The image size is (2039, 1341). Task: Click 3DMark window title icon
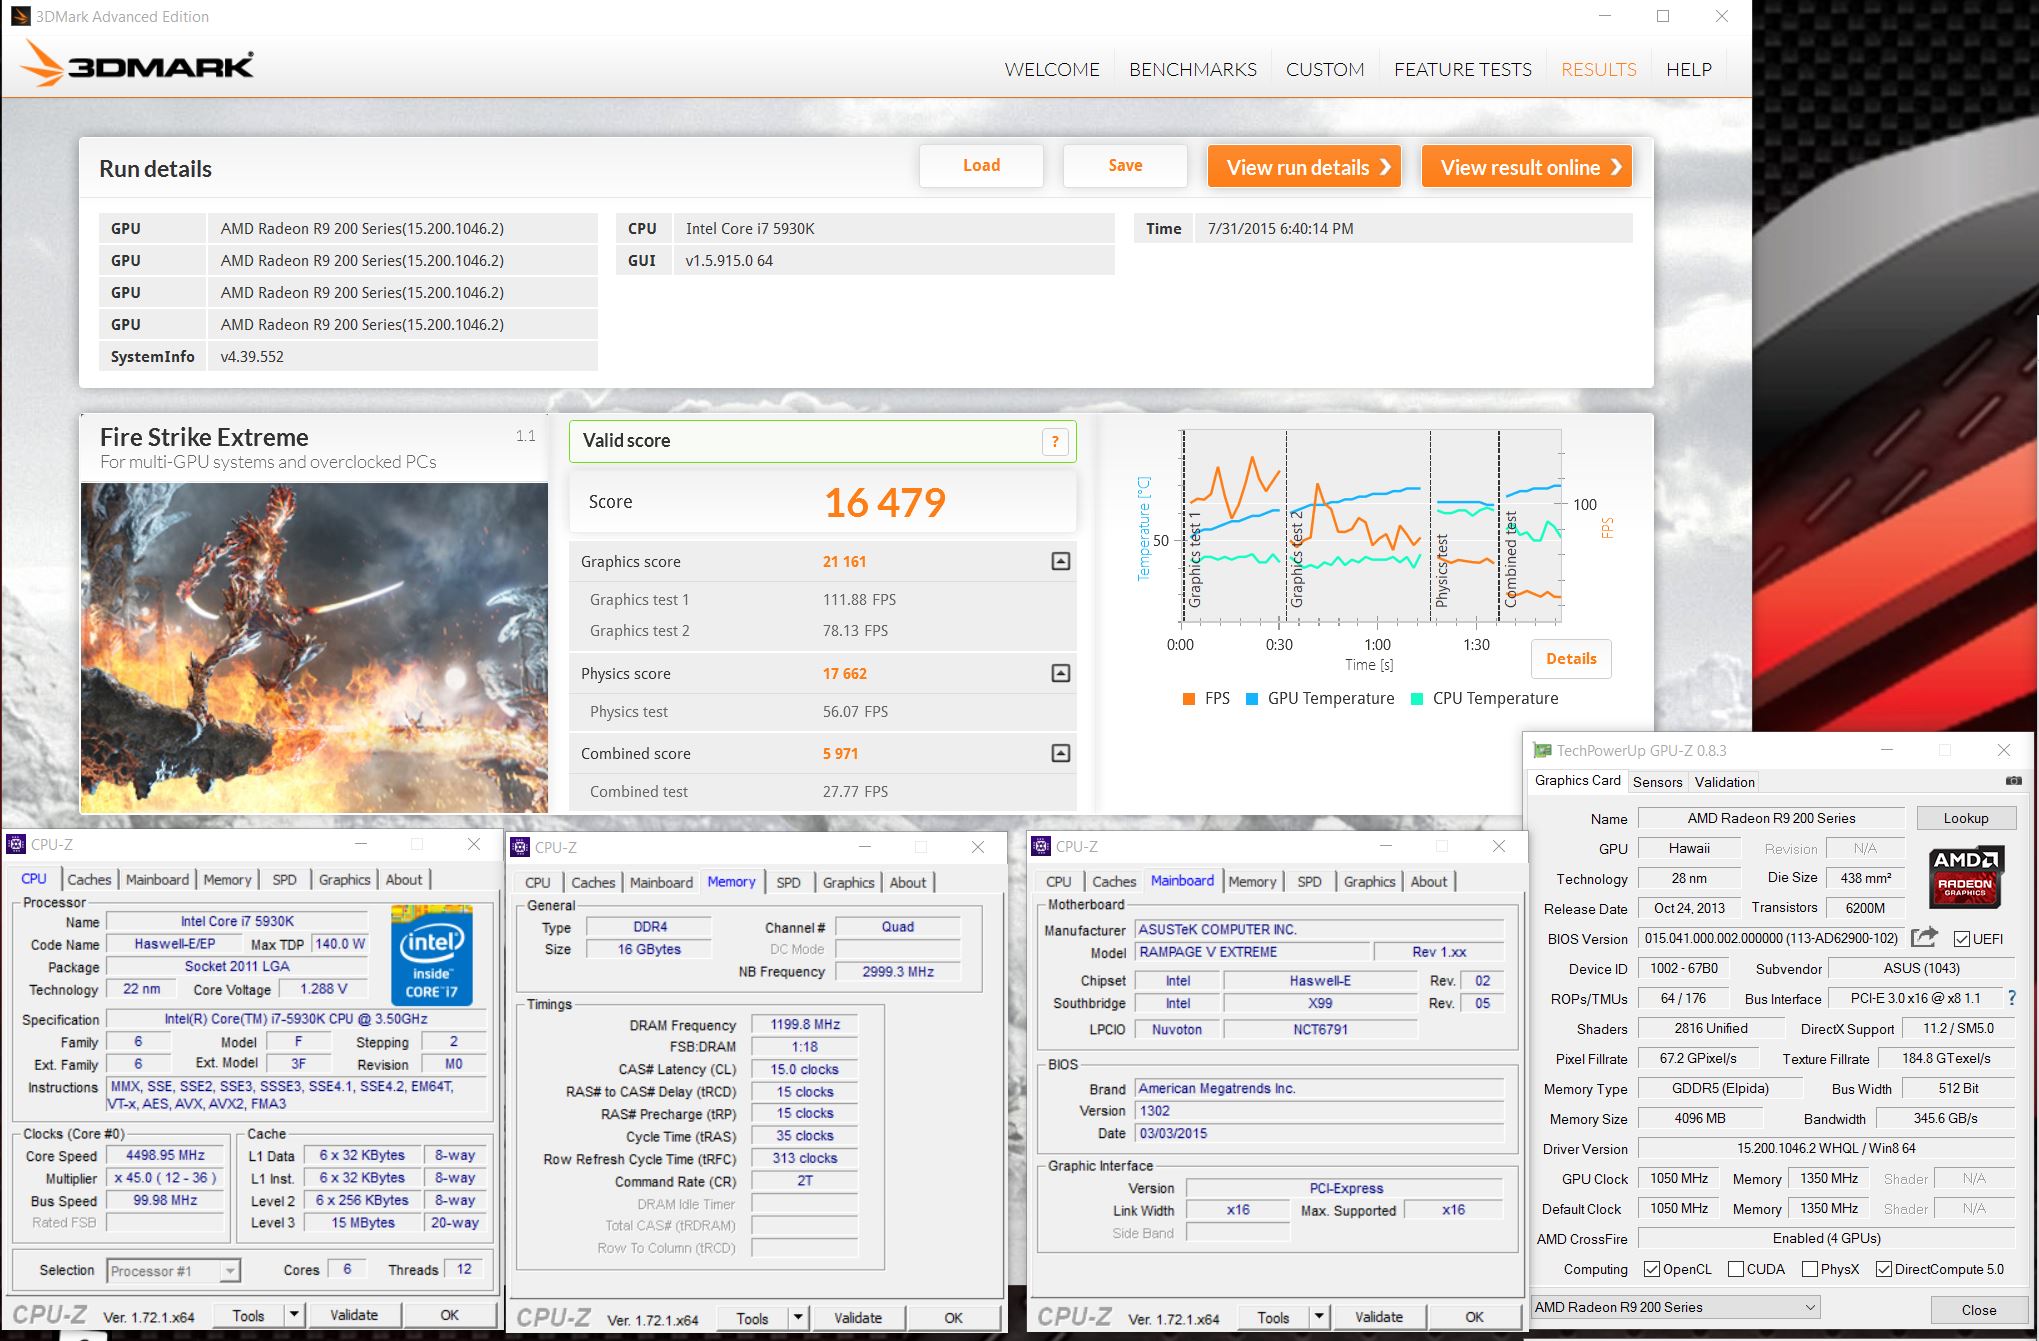[20, 16]
